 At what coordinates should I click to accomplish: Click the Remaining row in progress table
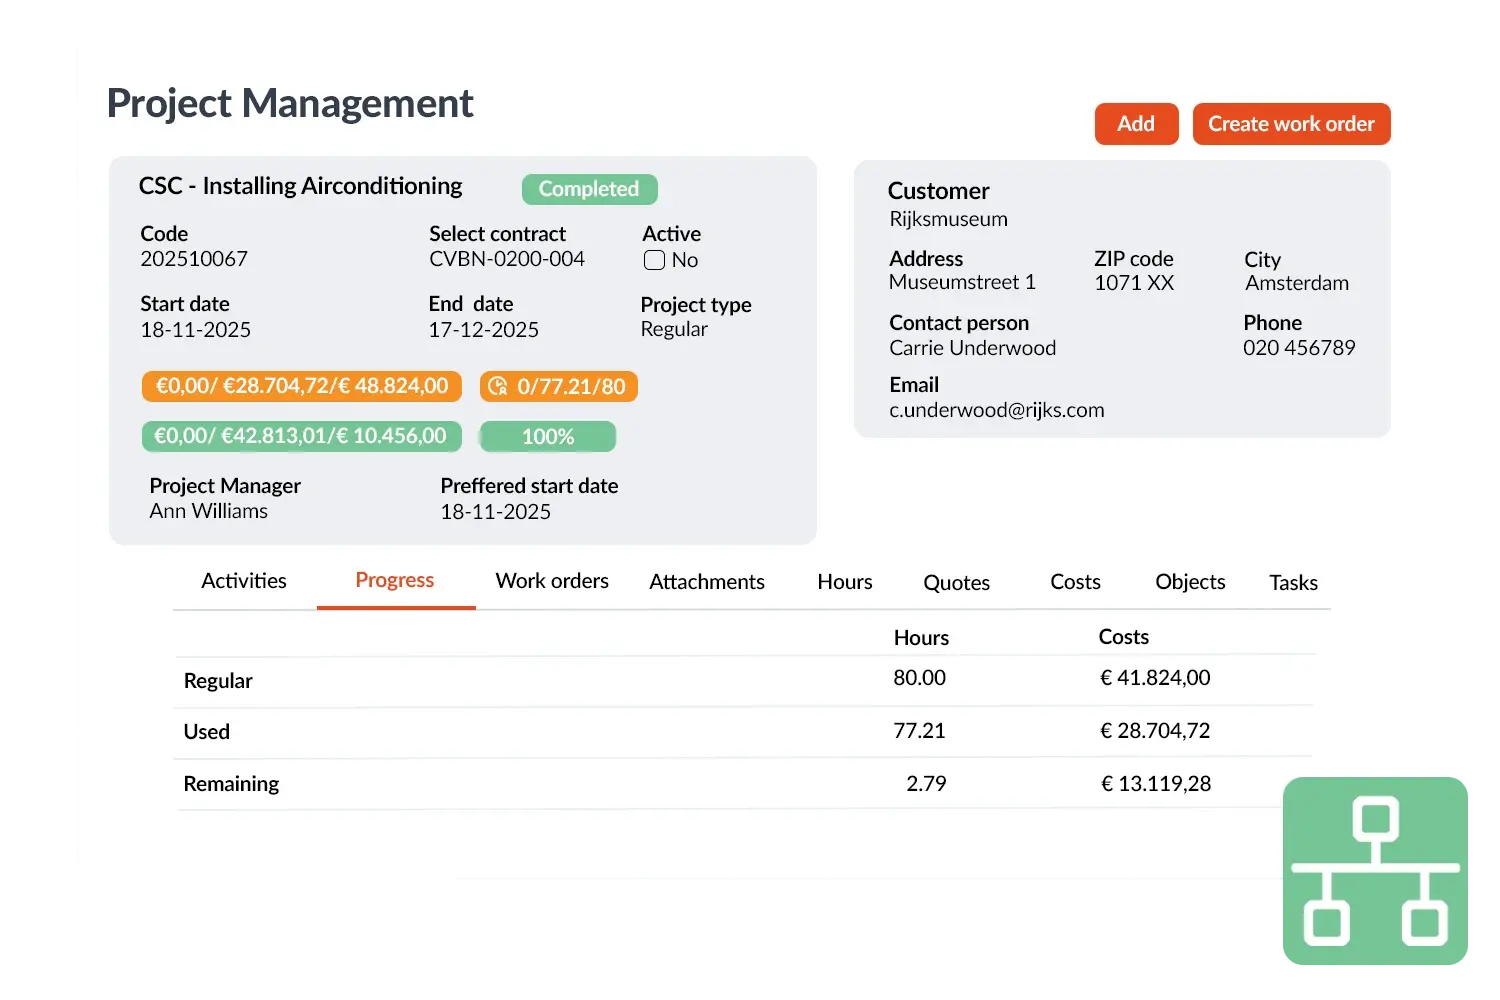231,784
